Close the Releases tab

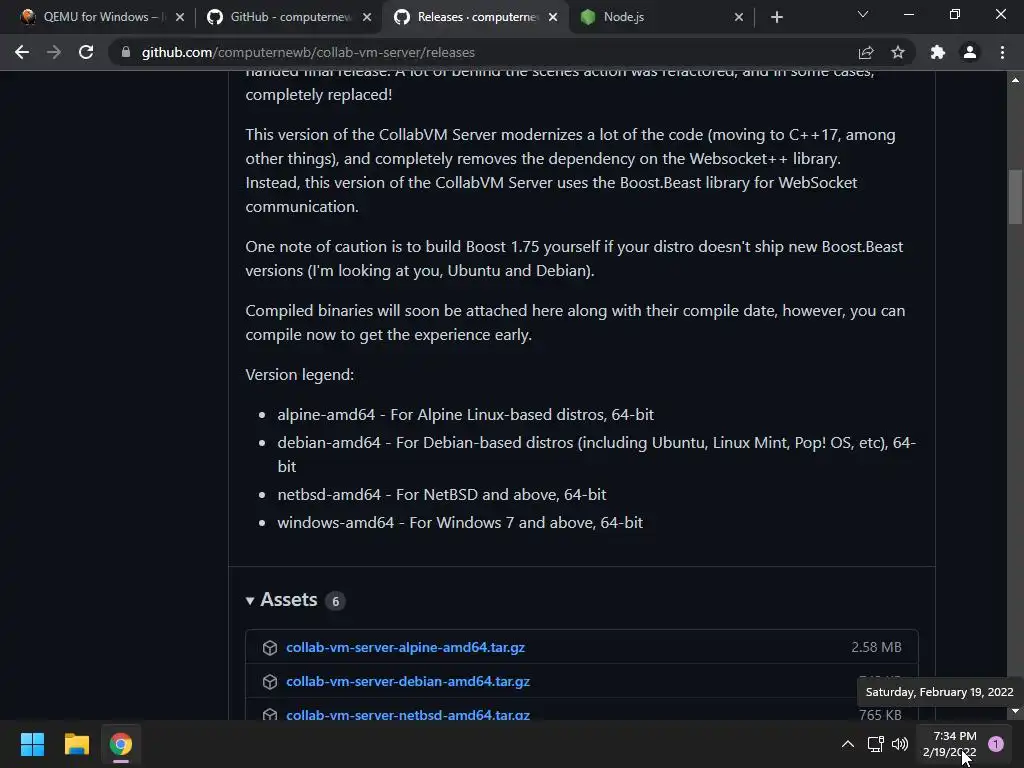tap(553, 17)
